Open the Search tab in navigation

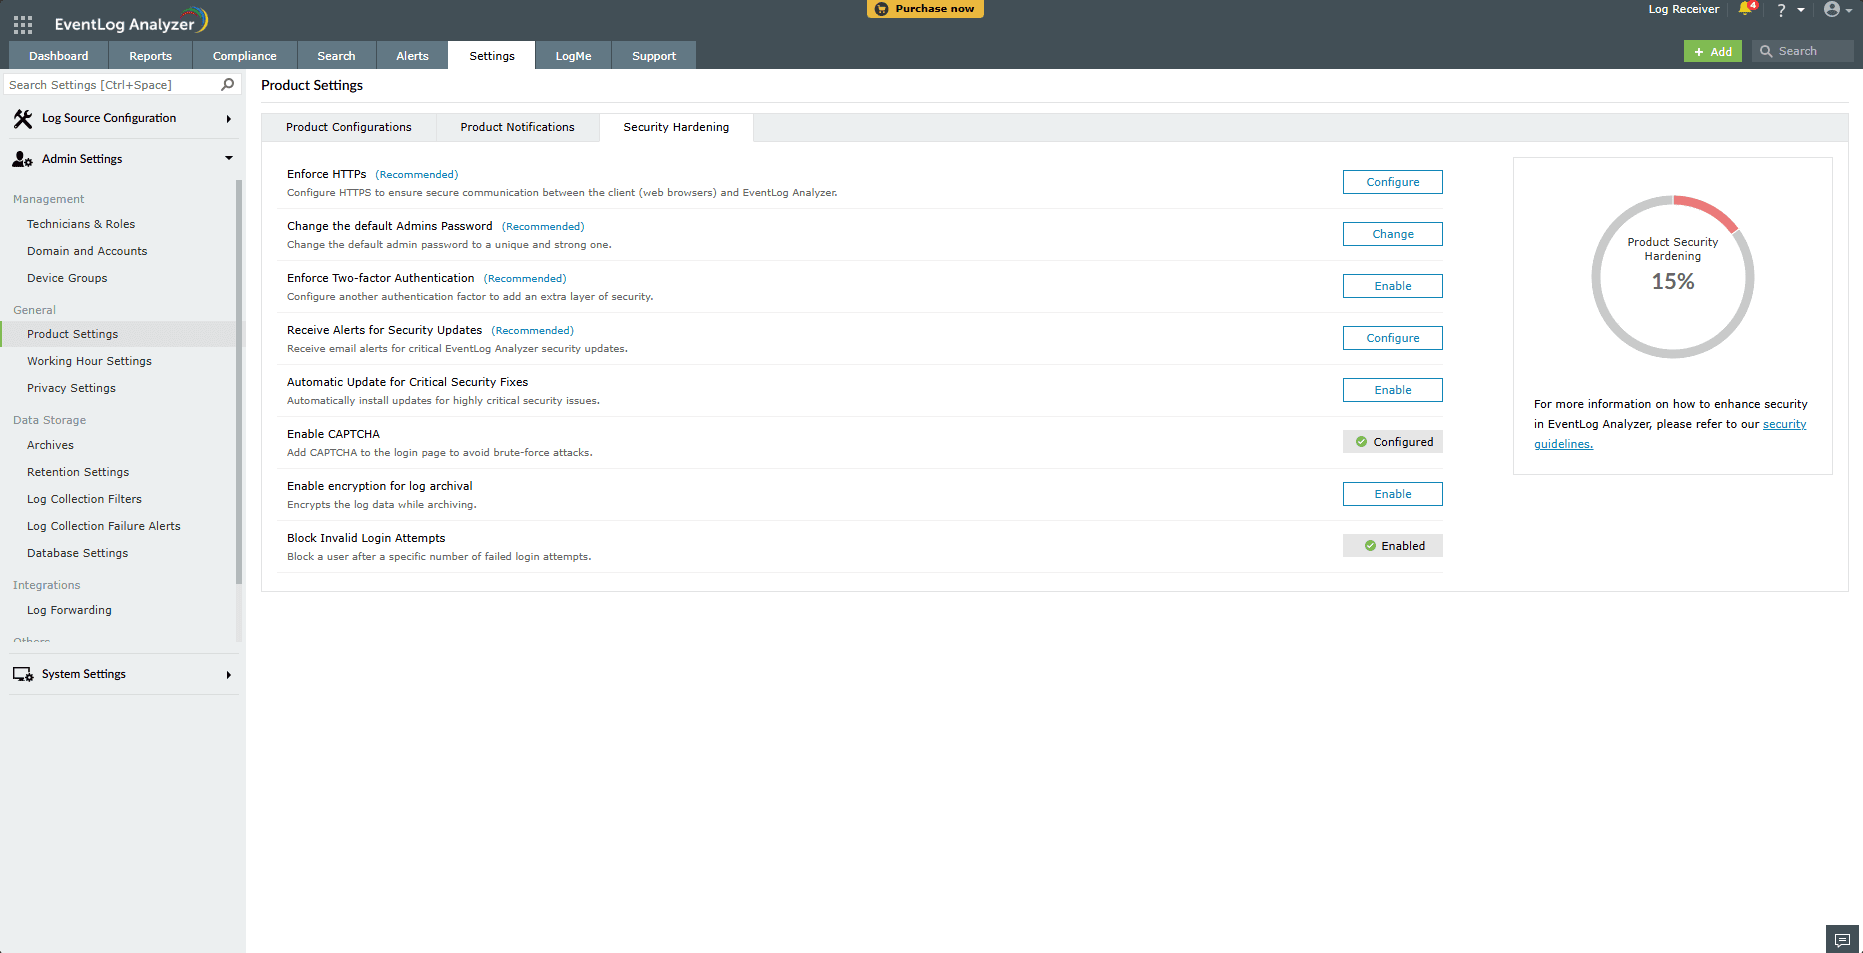coord(337,56)
